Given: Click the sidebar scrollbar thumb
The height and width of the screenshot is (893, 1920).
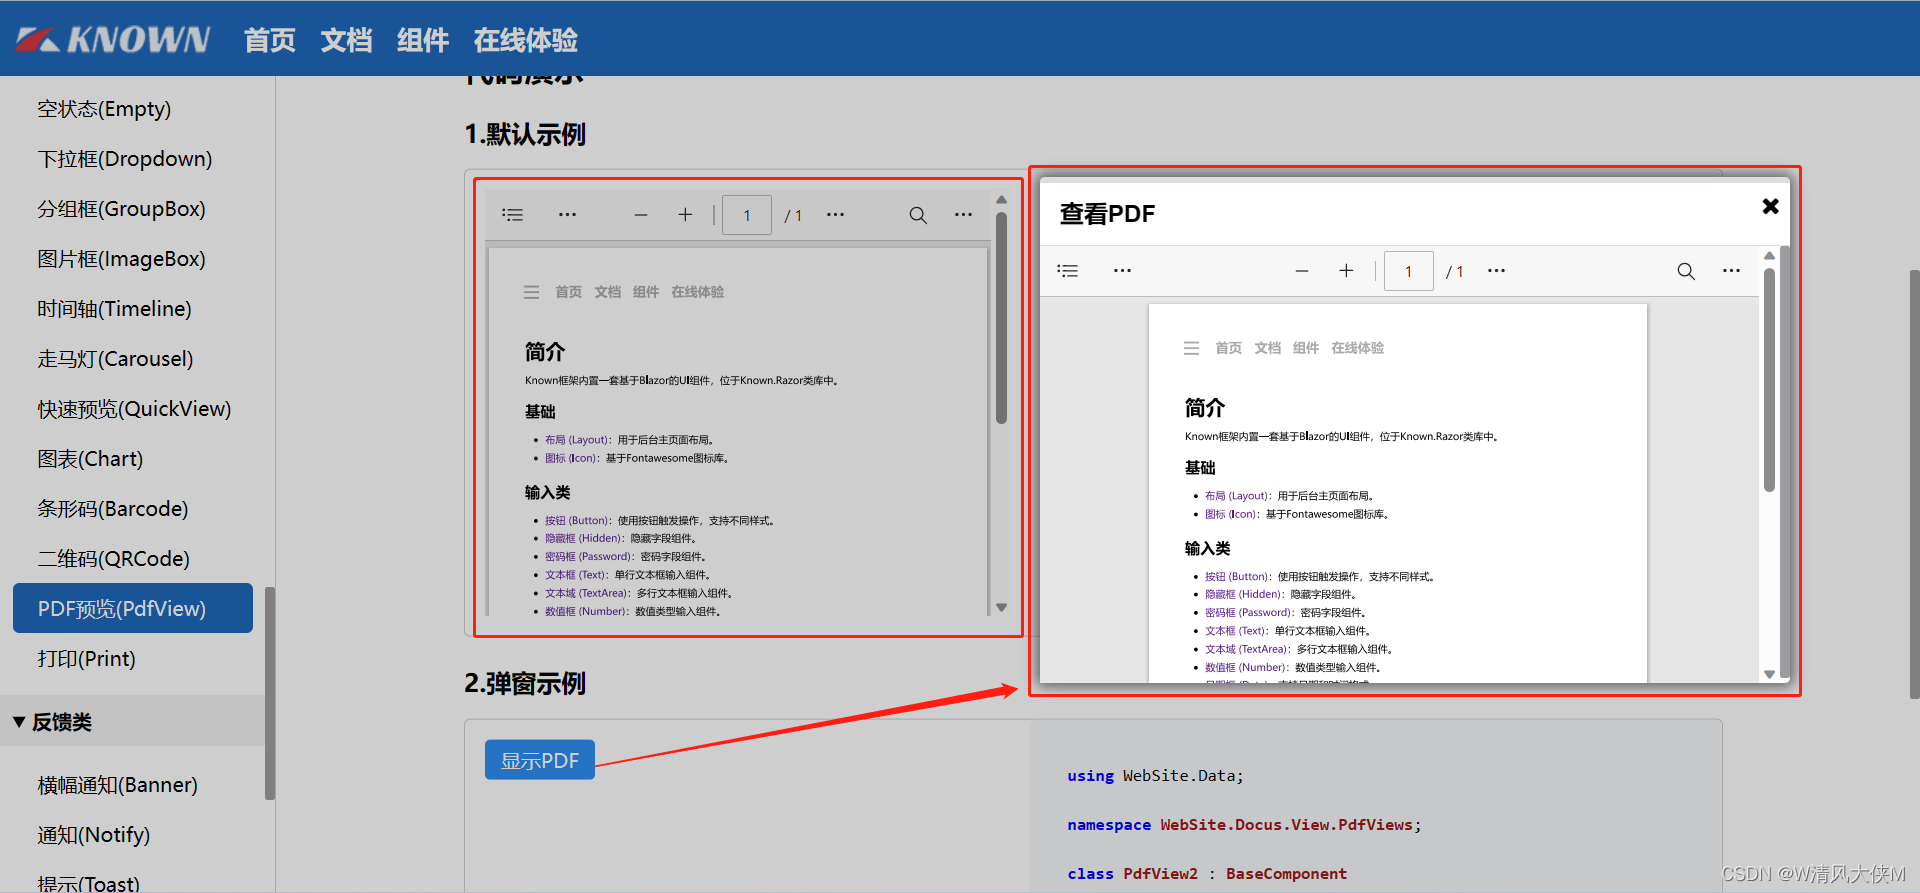Looking at the screenshot, I should click(x=269, y=693).
